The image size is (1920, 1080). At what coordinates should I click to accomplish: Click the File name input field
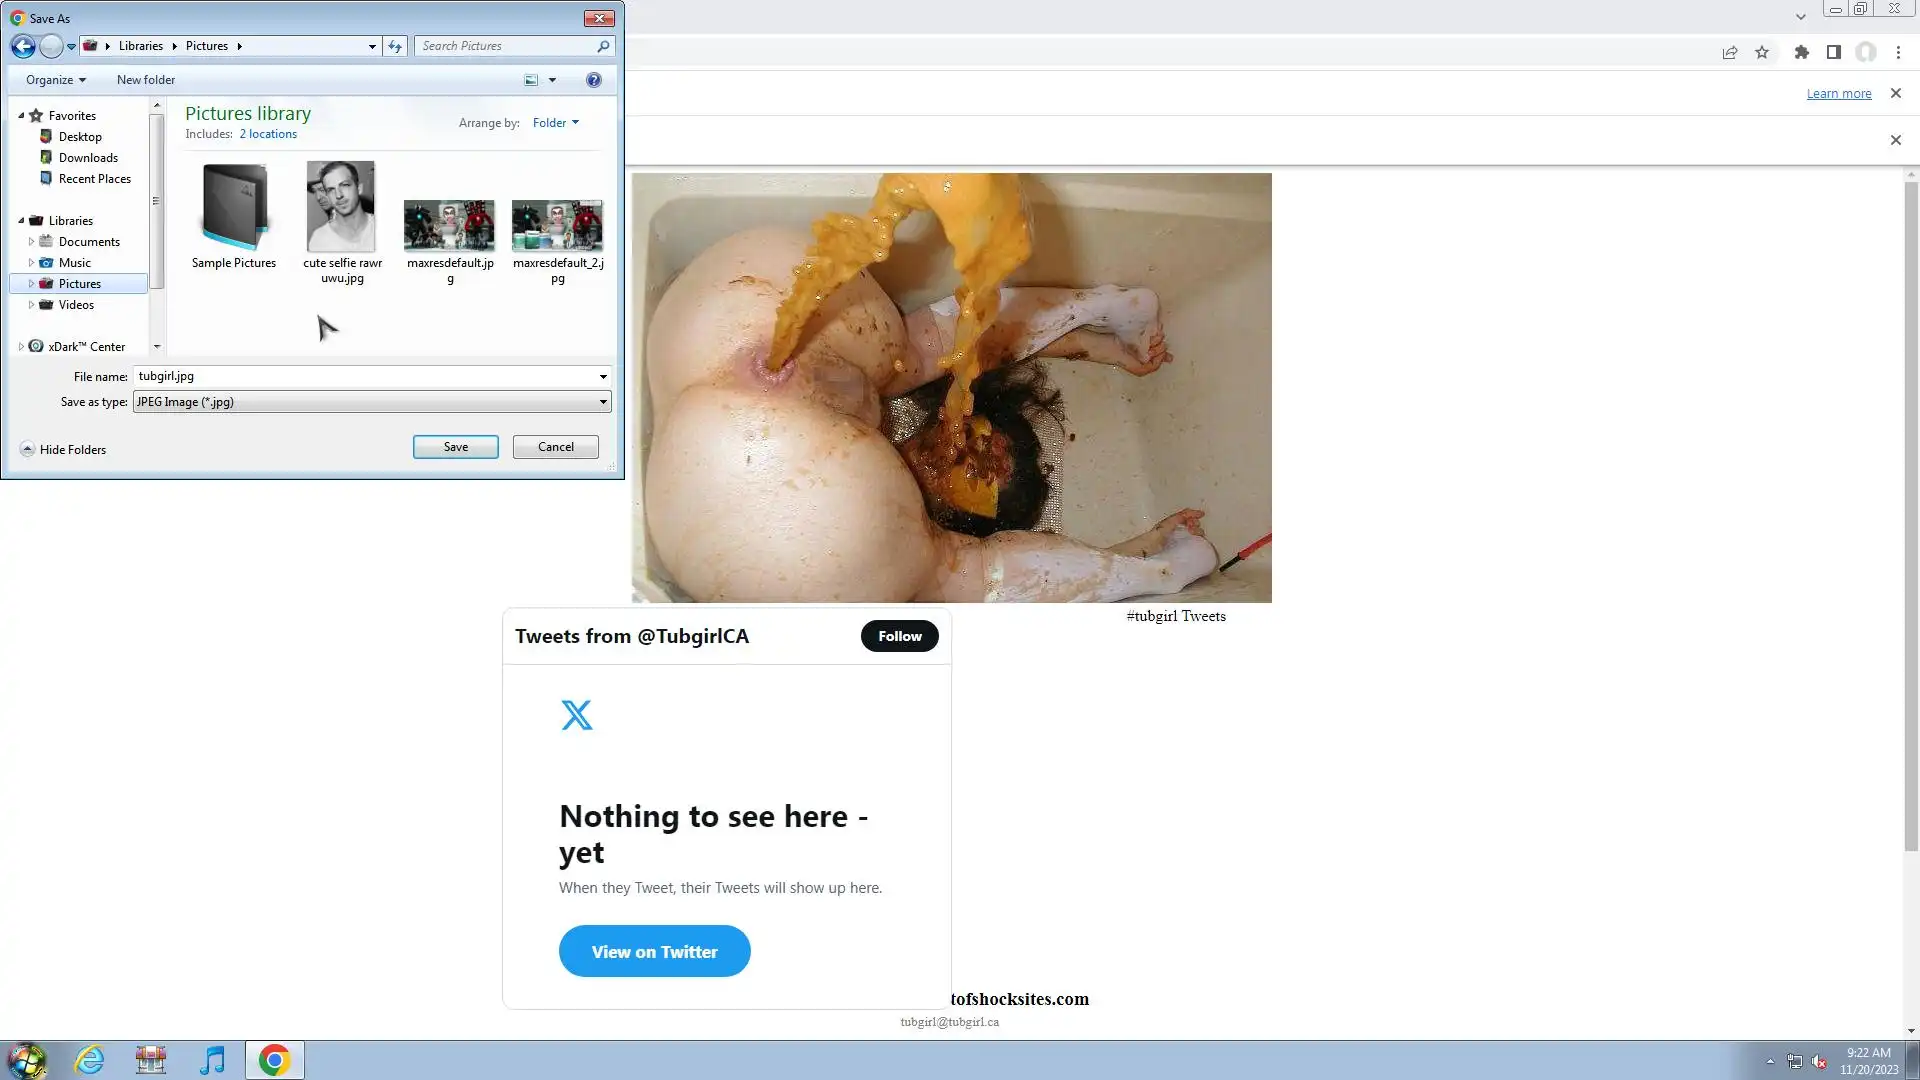pyautogui.click(x=365, y=376)
